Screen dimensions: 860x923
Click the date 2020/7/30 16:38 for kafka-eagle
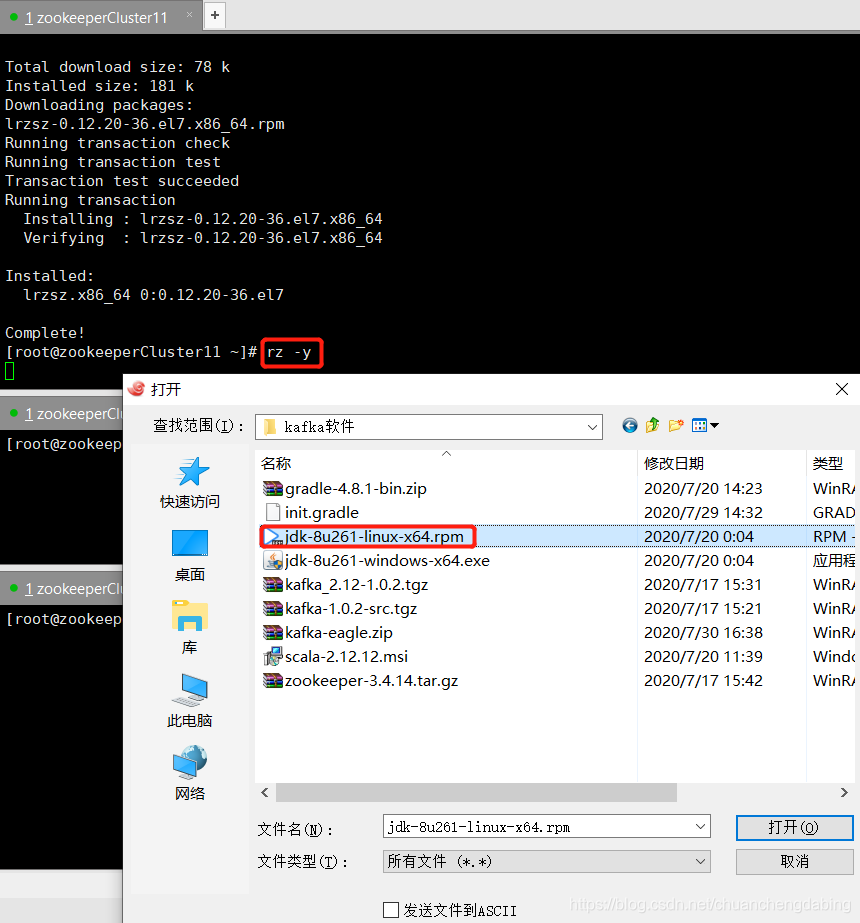[703, 633]
